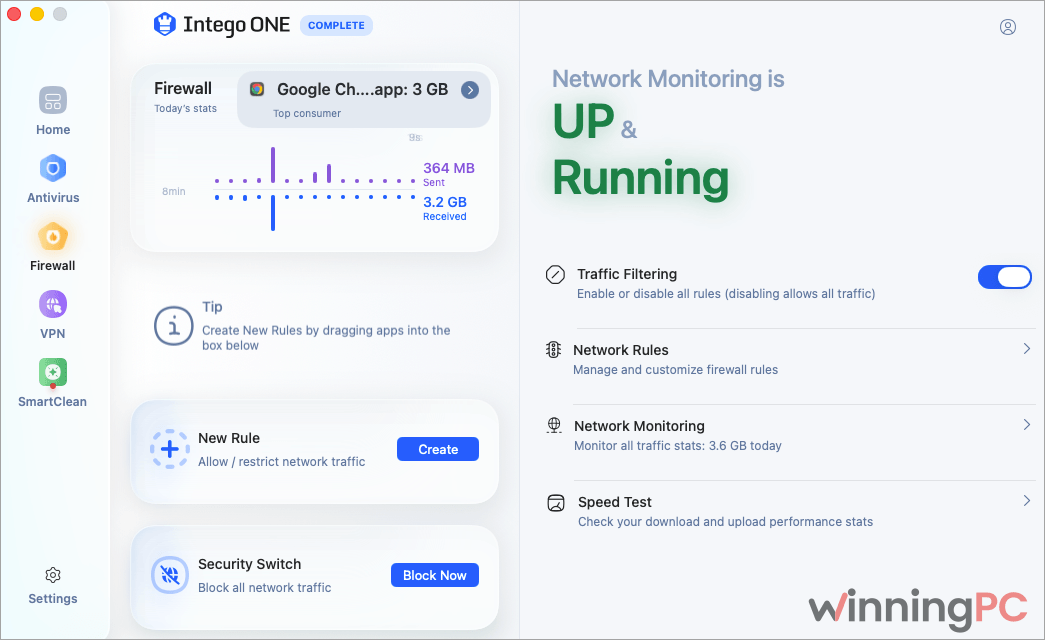Click the Network Rules title
The image size is (1045, 640).
(x=620, y=350)
